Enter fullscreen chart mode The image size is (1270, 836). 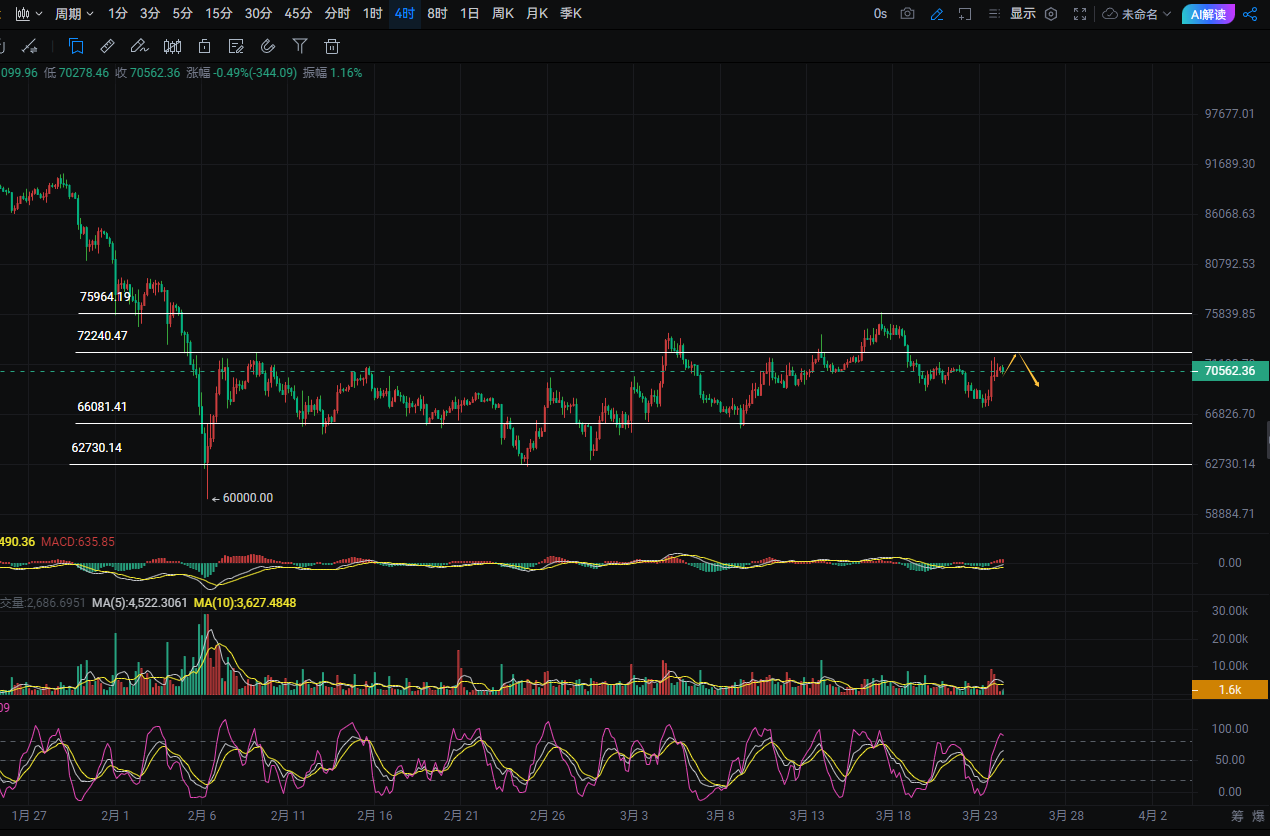[x=1080, y=14]
